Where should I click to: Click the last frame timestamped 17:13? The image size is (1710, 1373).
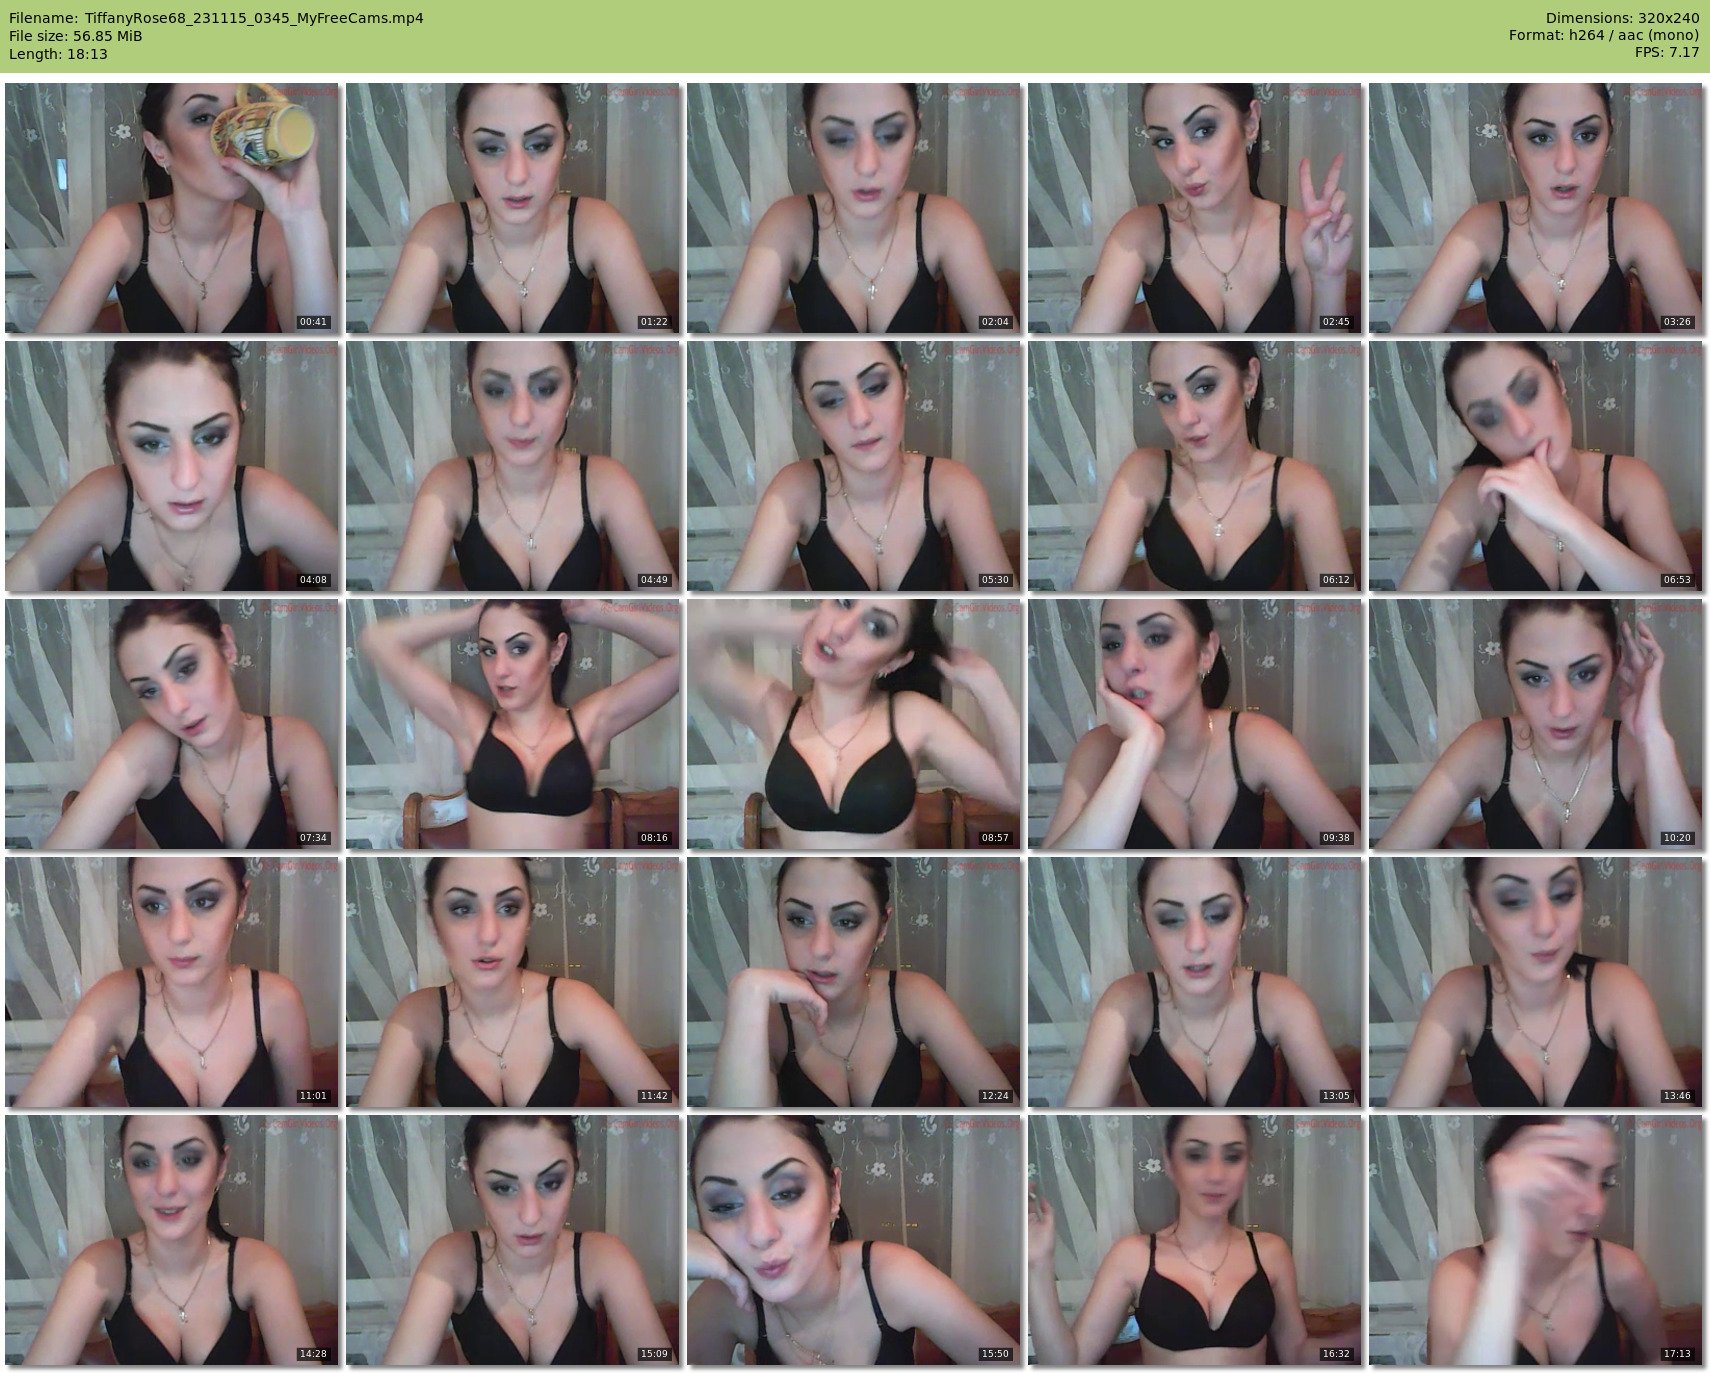coord(1536,1240)
